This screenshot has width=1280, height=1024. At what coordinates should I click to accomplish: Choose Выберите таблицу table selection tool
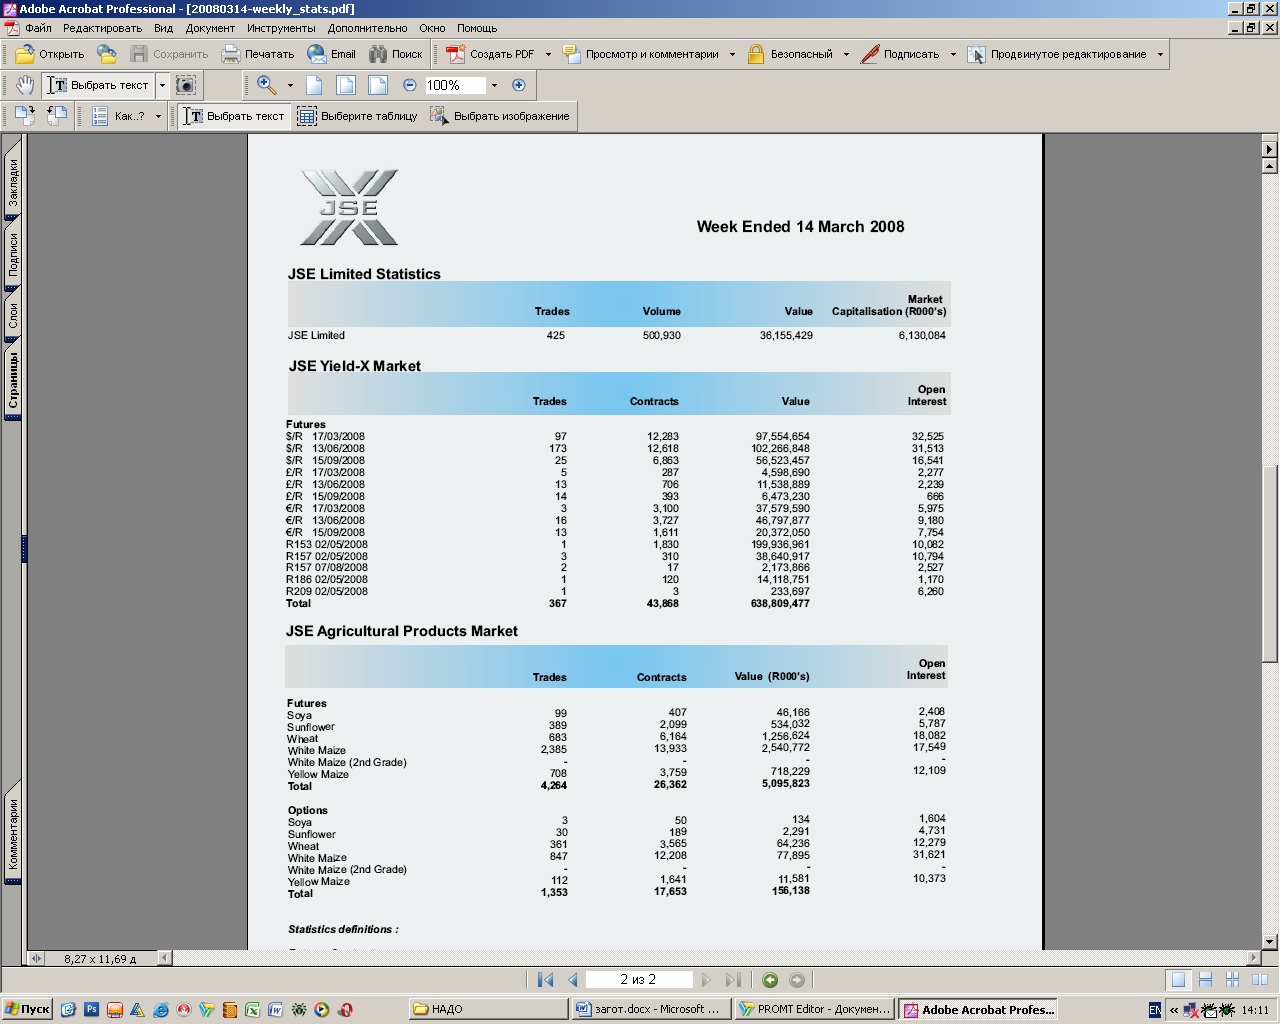coord(357,116)
